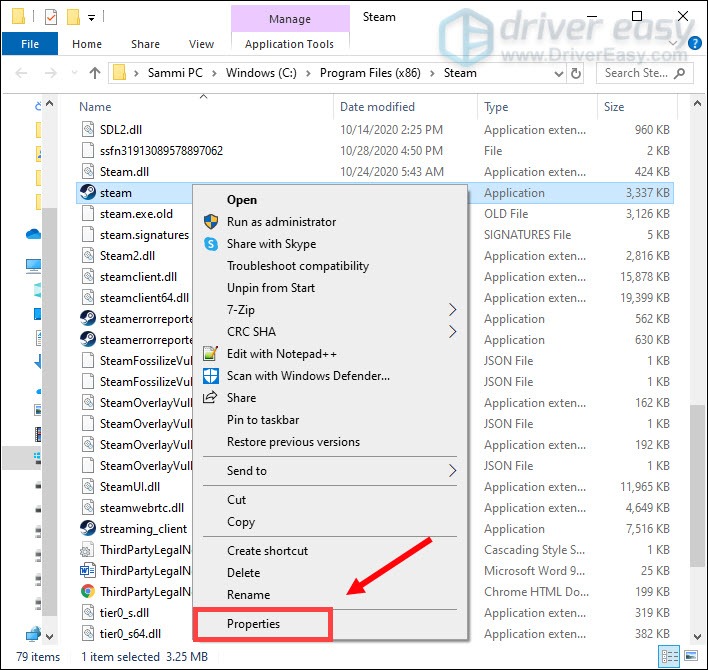Image resolution: width=708 pixels, height=670 pixels.
Task: Click the tier0_s.dll file icon
Action: pyautogui.click(x=88, y=612)
